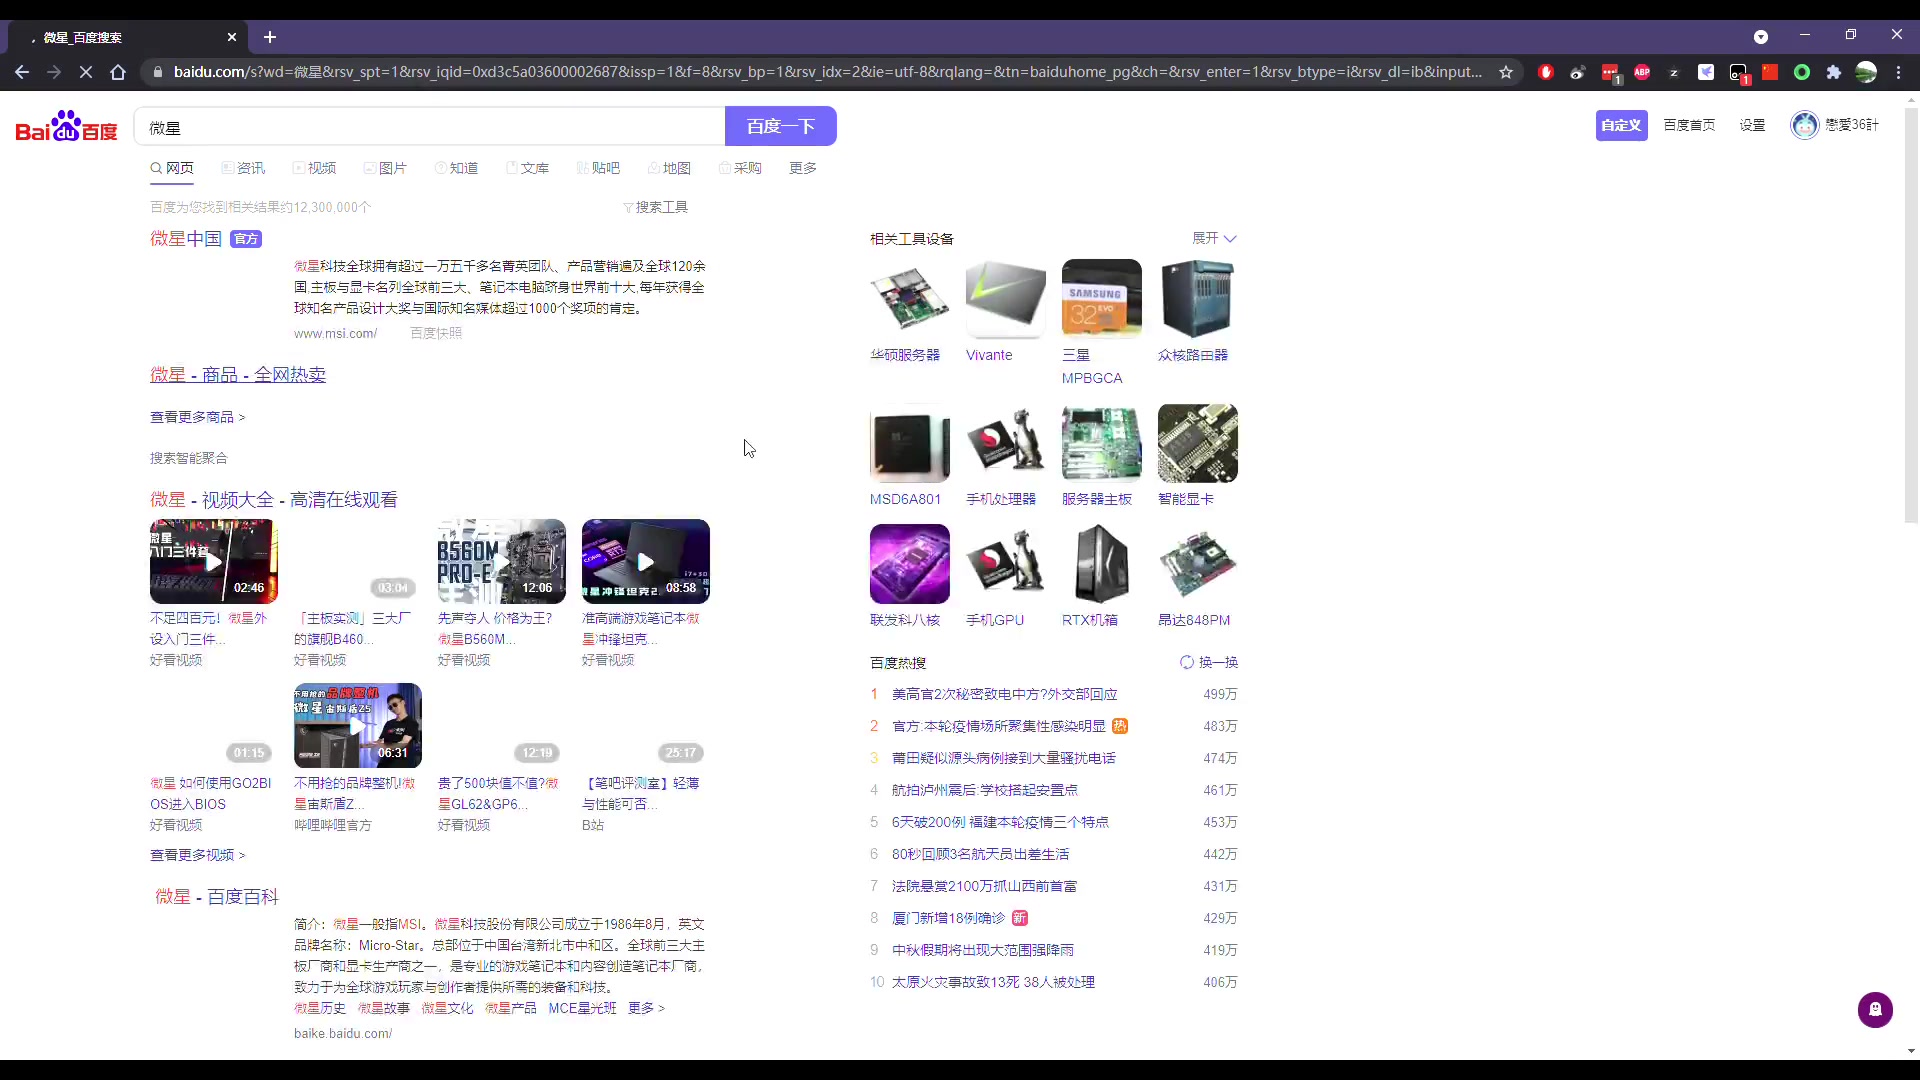This screenshot has height=1080, width=1920.
Task: Click the Z star extension icon
Action: click(x=1674, y=72)
